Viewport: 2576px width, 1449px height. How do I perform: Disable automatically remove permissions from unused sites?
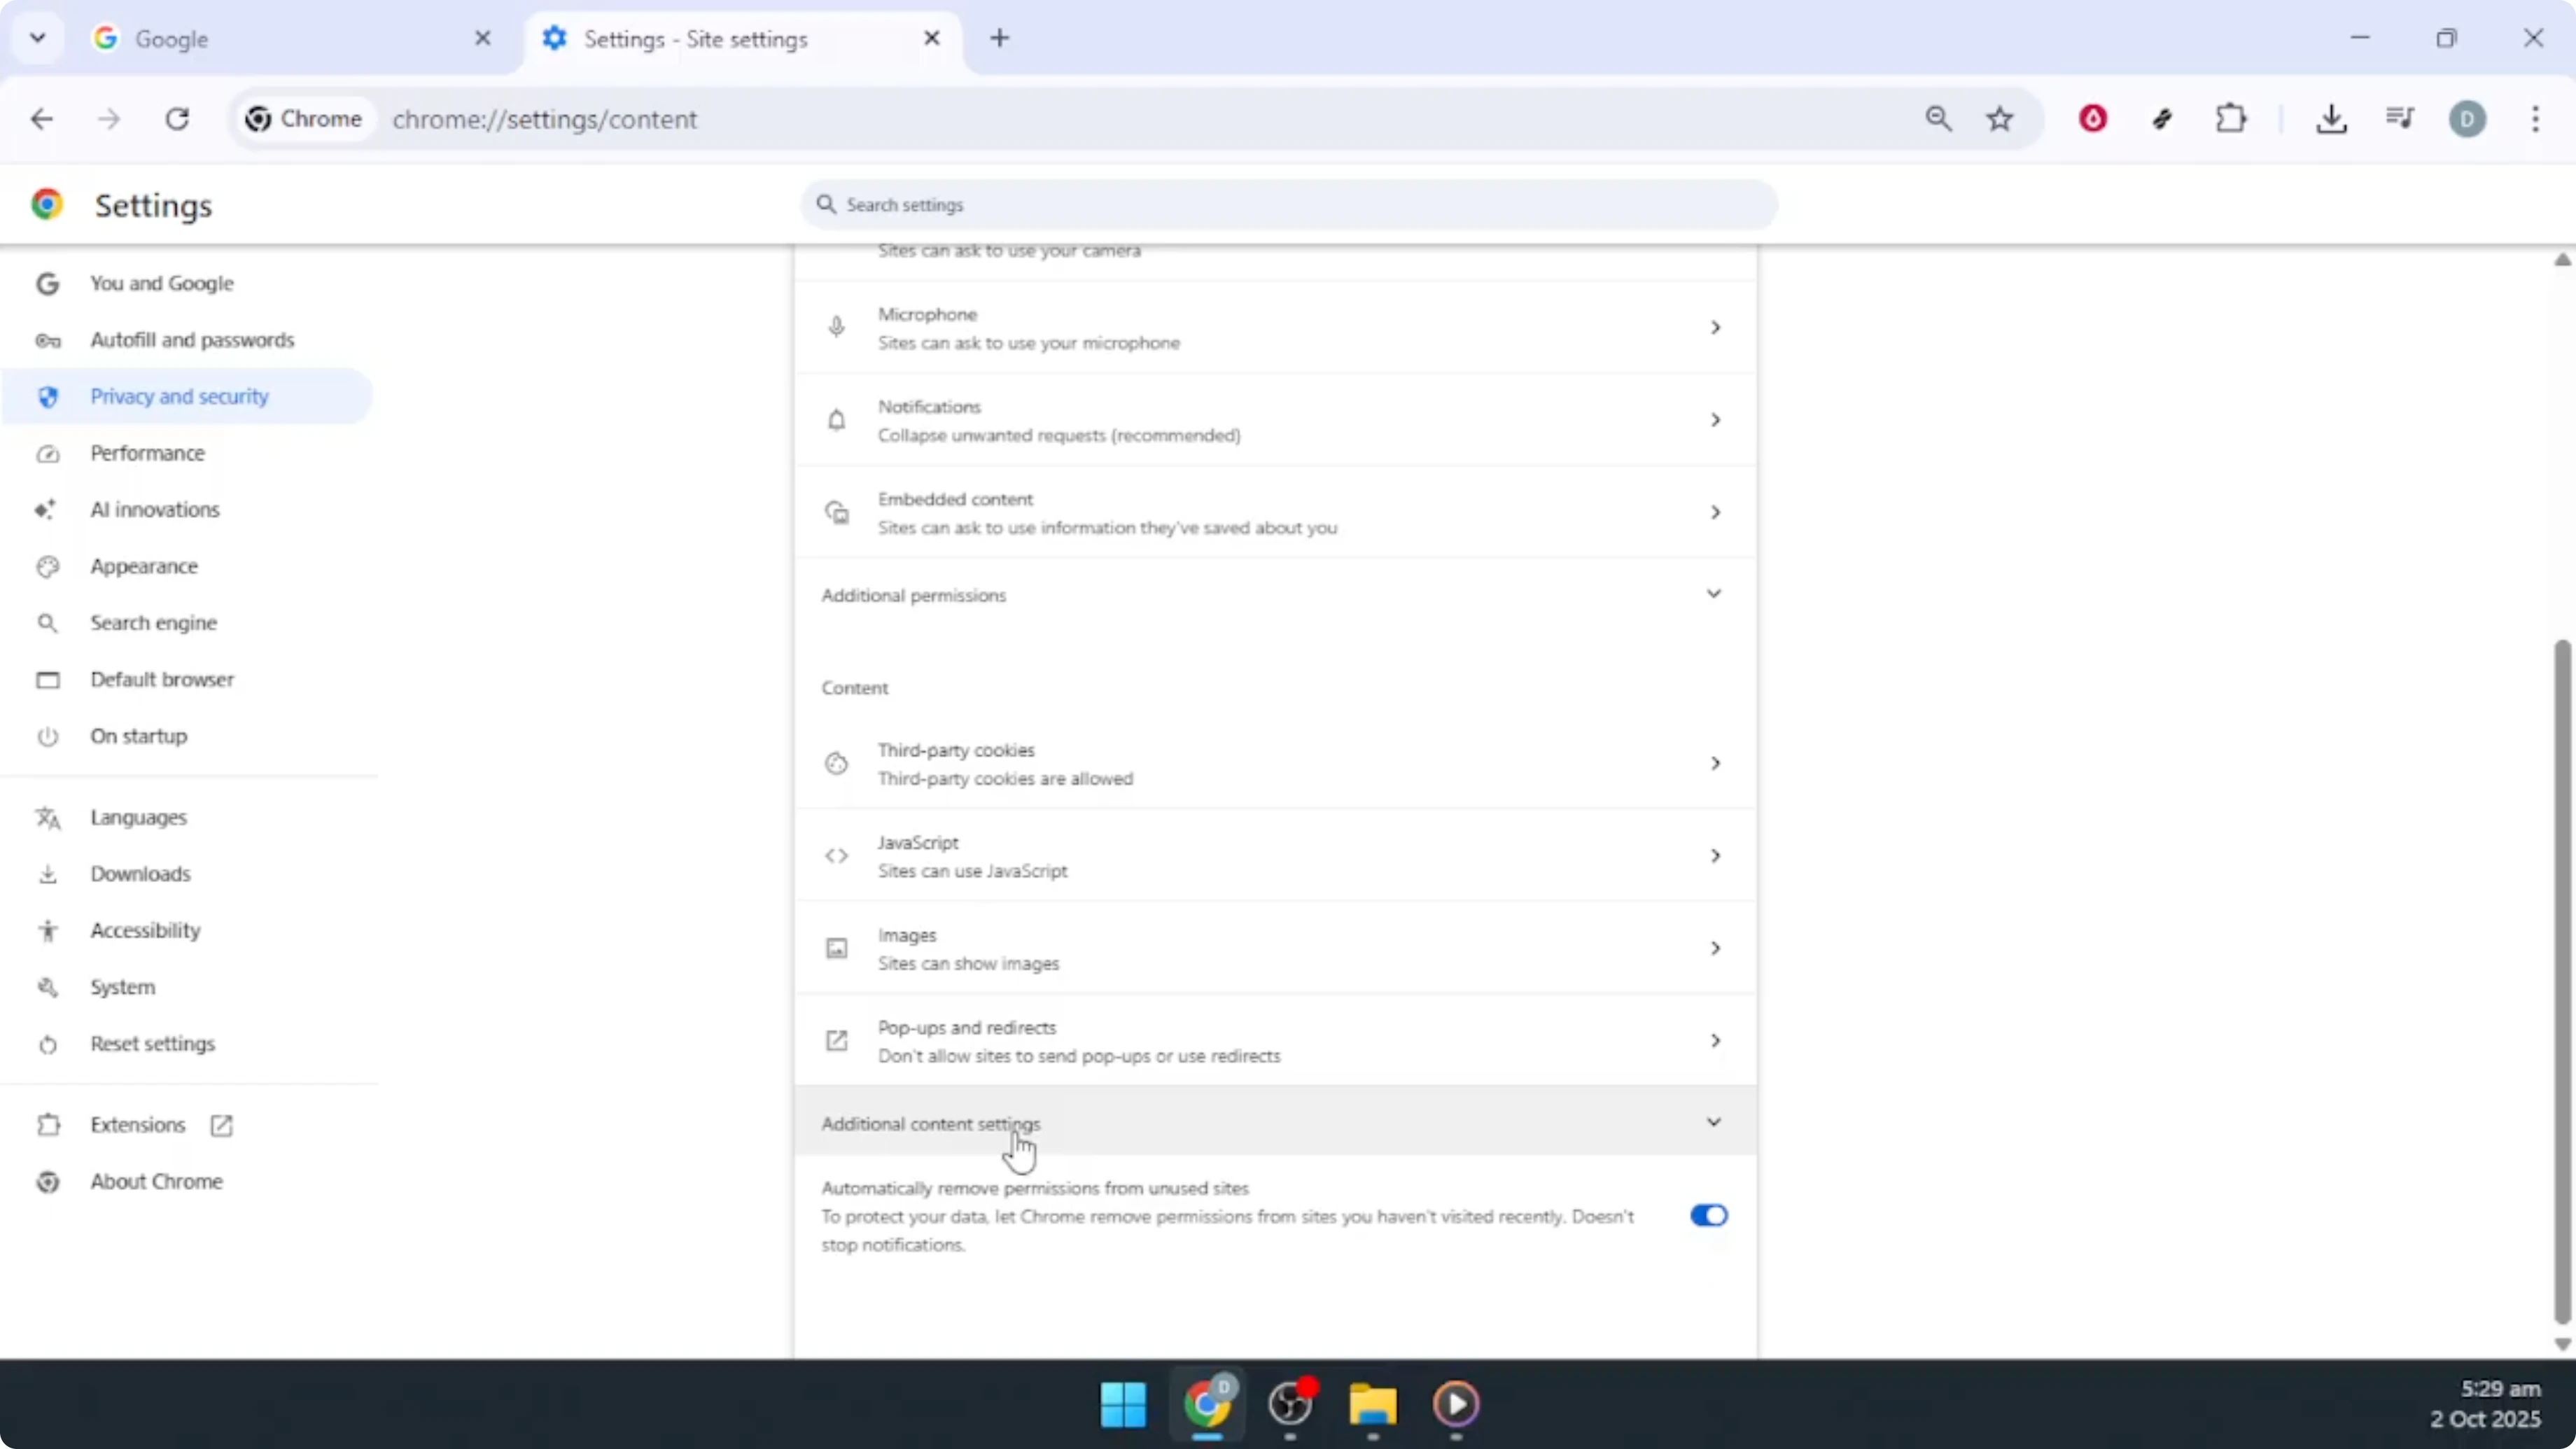(1708, 1215)
